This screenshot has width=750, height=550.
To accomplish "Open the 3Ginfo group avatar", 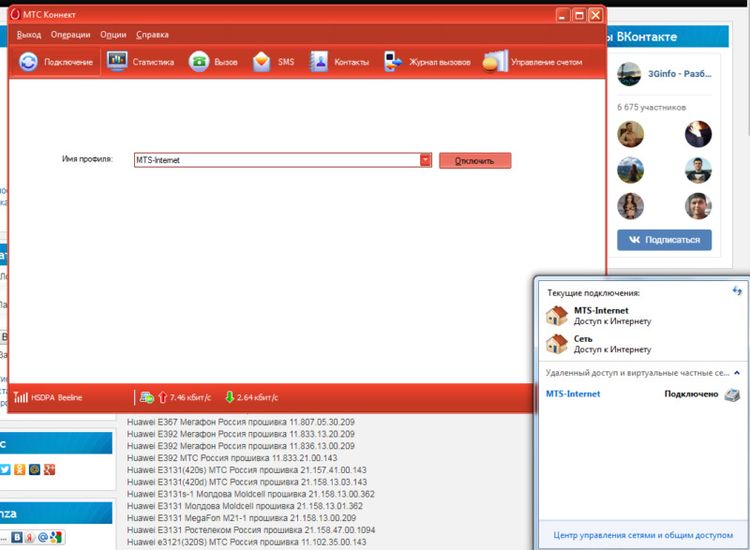I will [629, 74].
